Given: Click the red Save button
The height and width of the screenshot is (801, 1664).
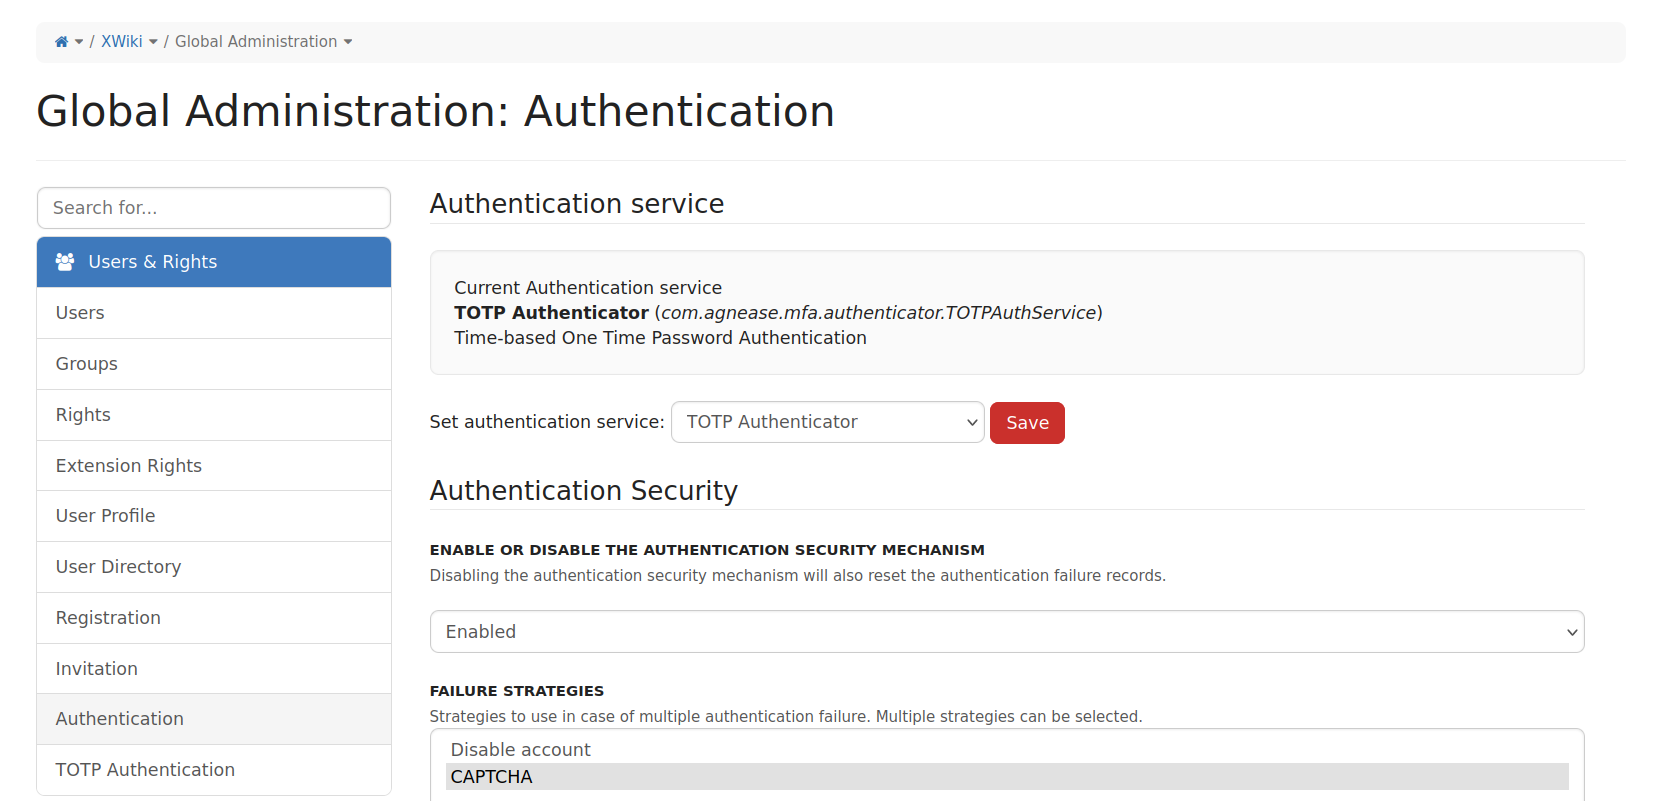Looking at the screenshot, I should click(x=1027, y=423).
